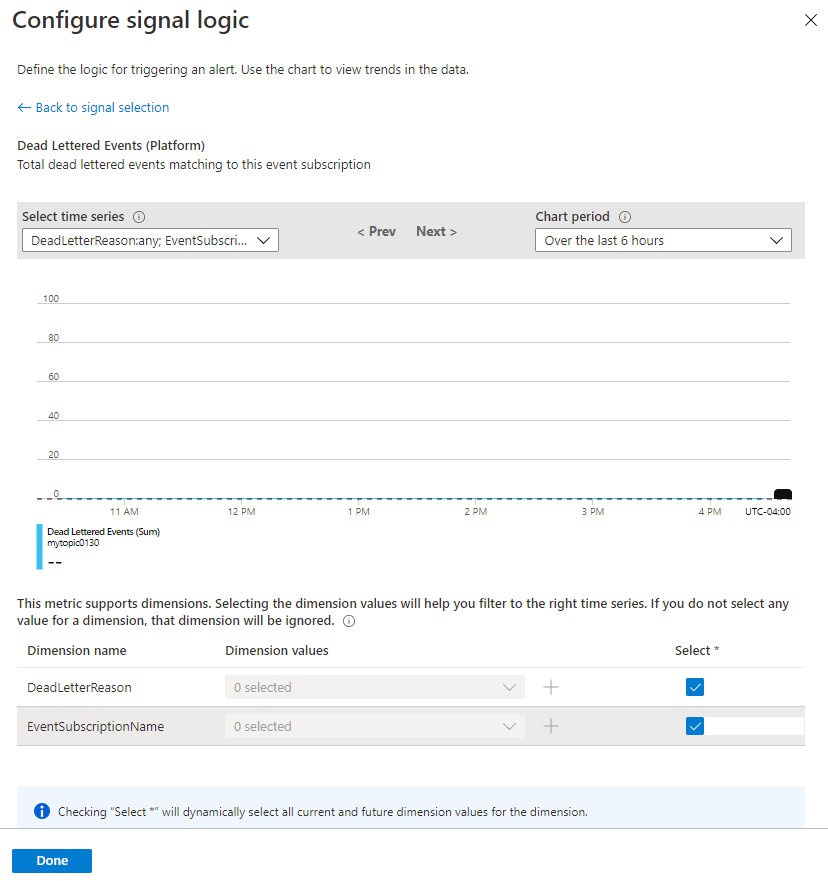
Task: Uncheck Select * for EventSubscriptionName
Action: tap(695, 726)
